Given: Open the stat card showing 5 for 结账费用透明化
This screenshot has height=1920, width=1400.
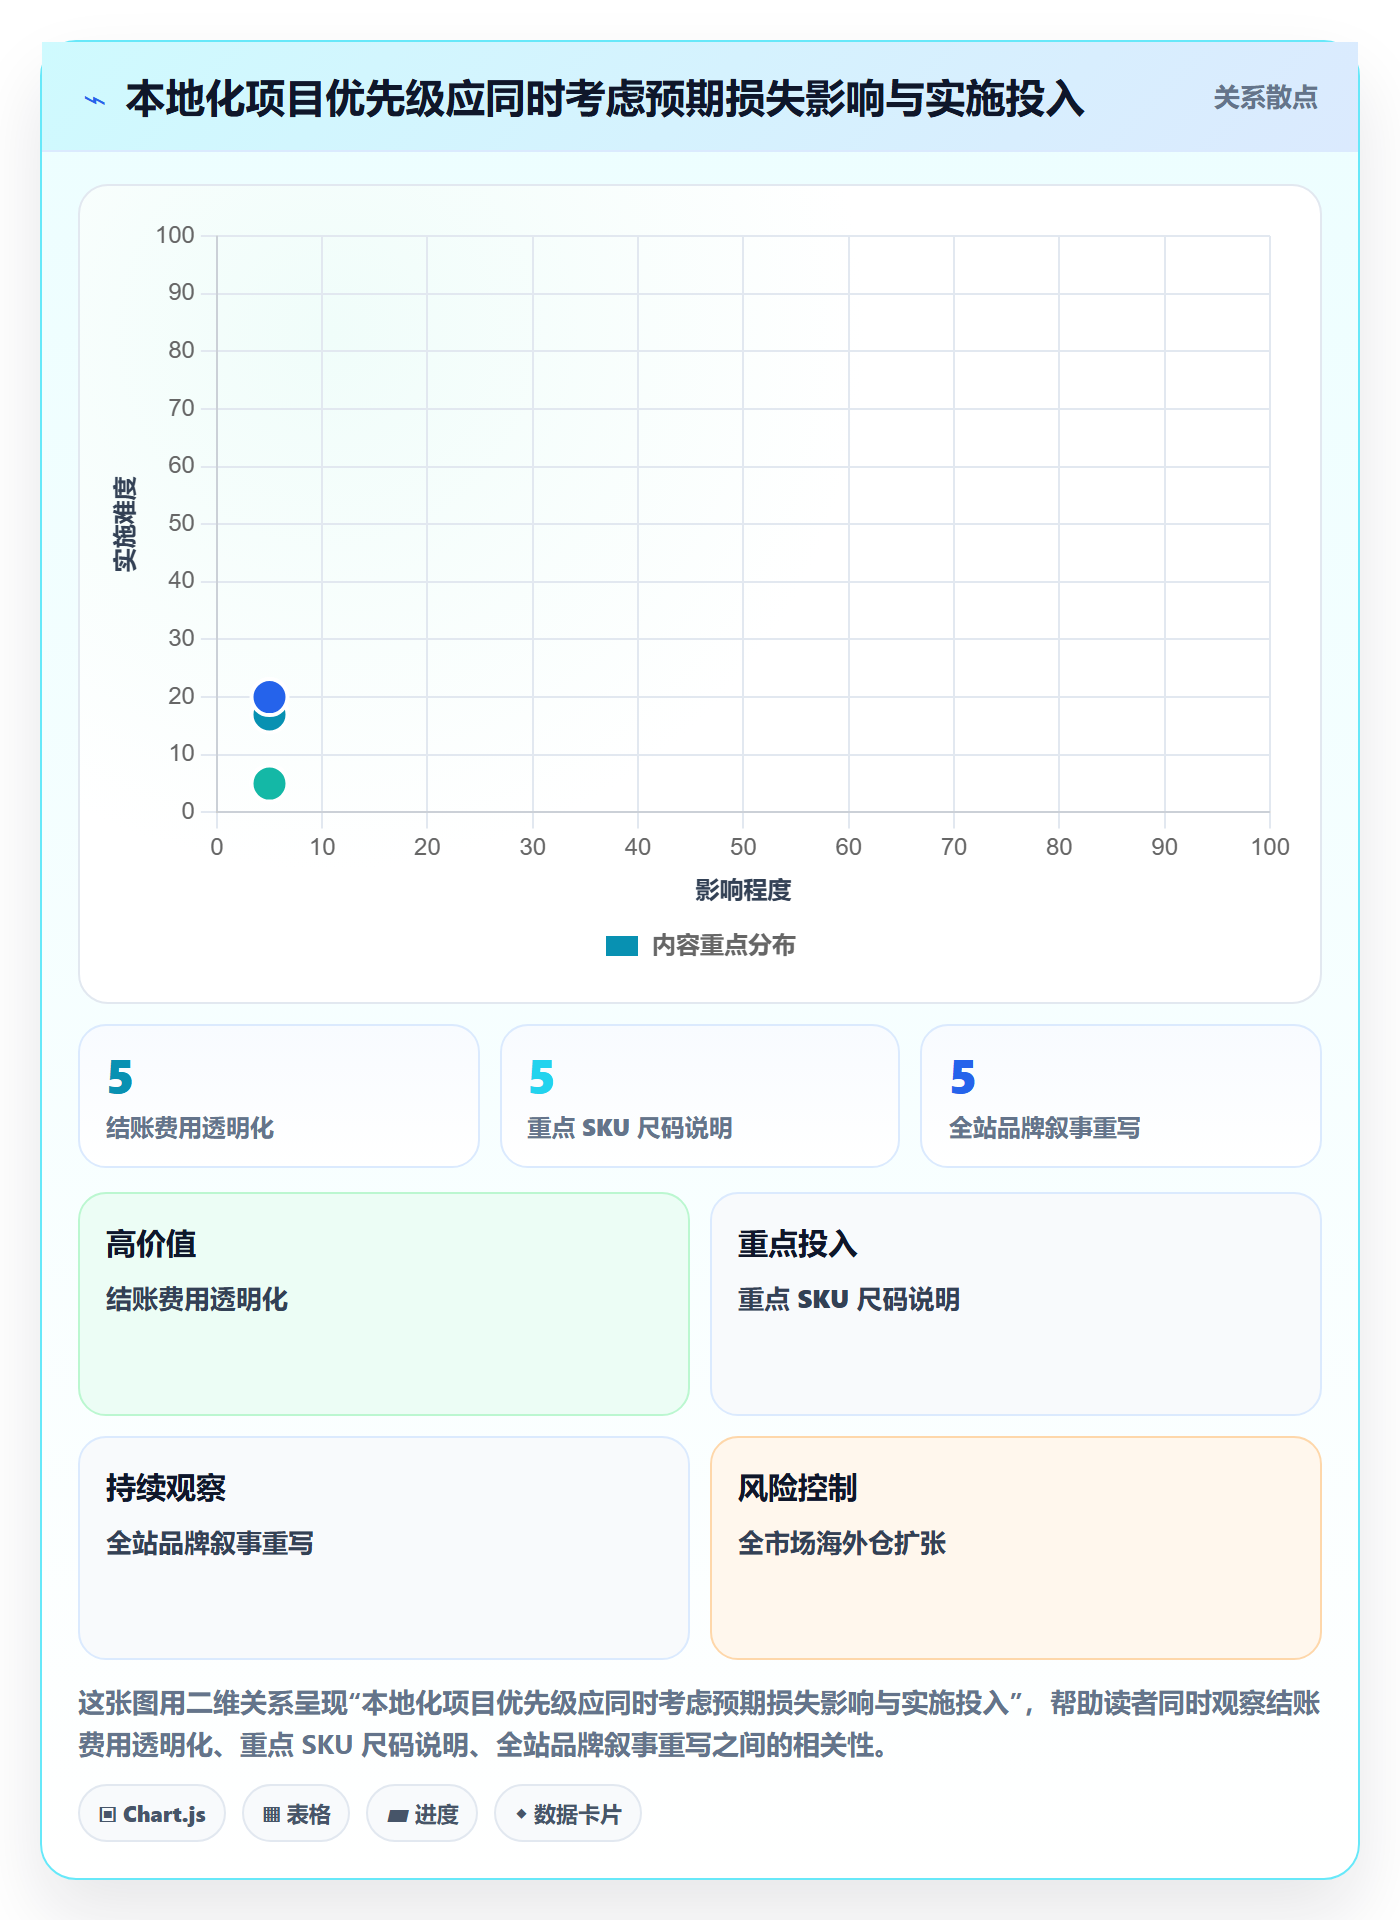Looking at the screenshot, I should click(x=279, y=1096).
